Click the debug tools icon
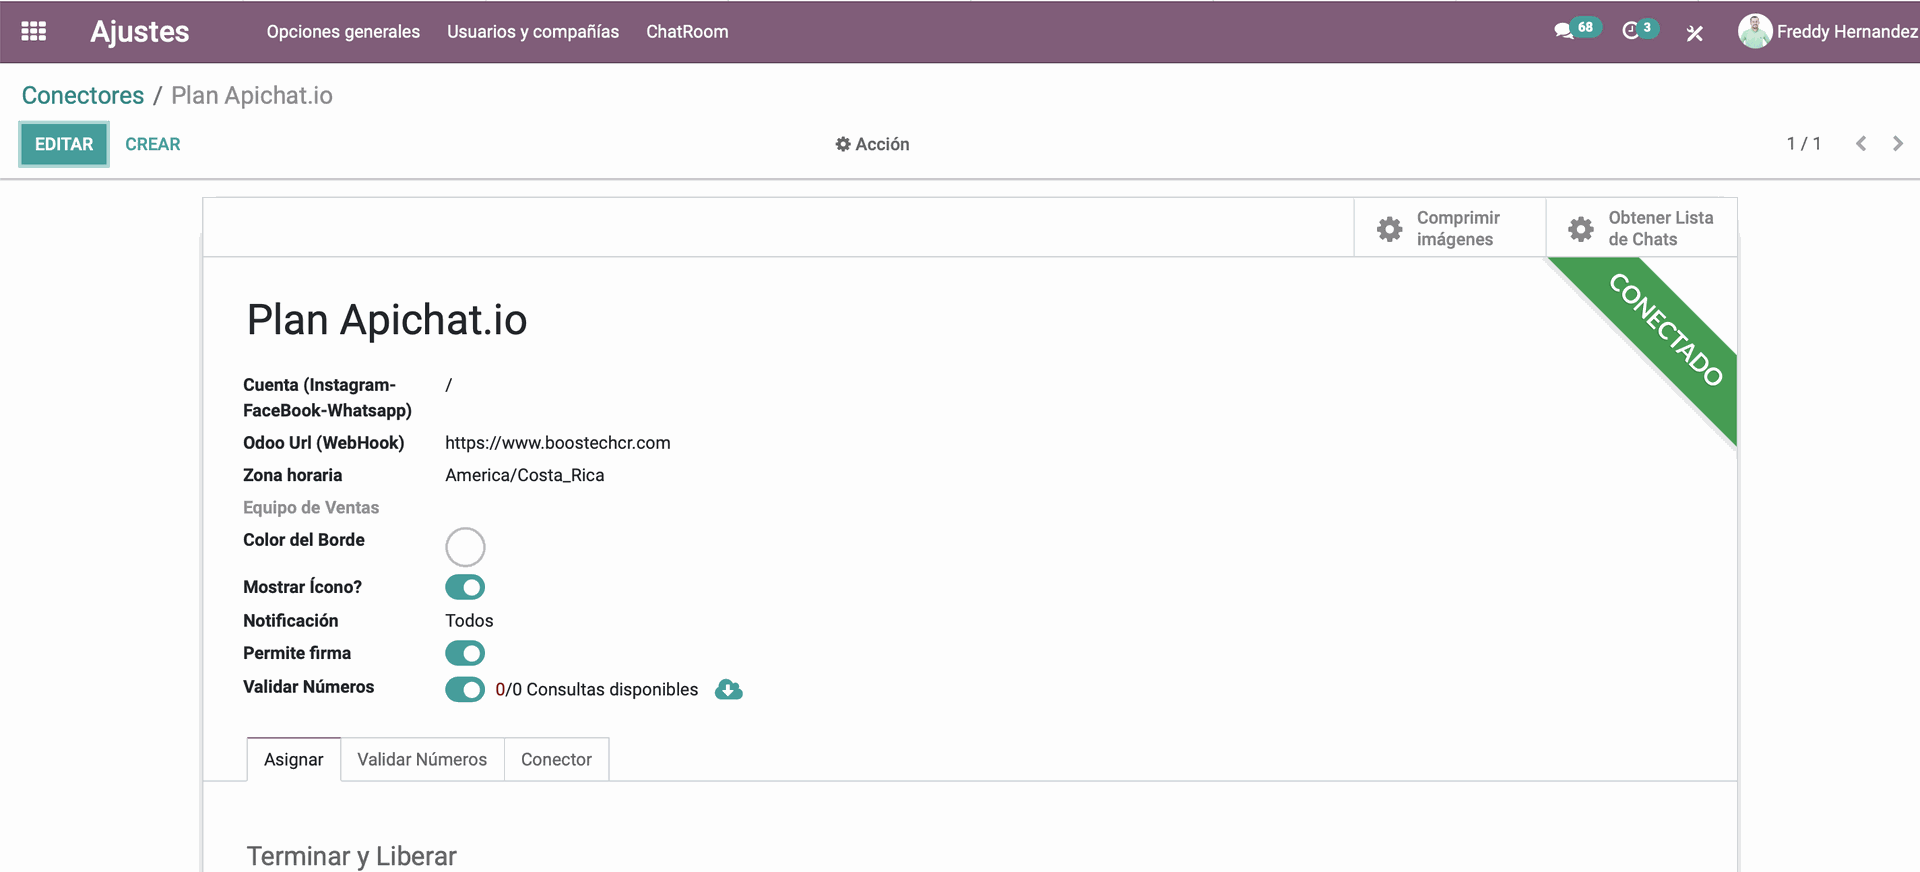The height and width of the screenshot is (872, 1920). click(x=1694, y=33)
